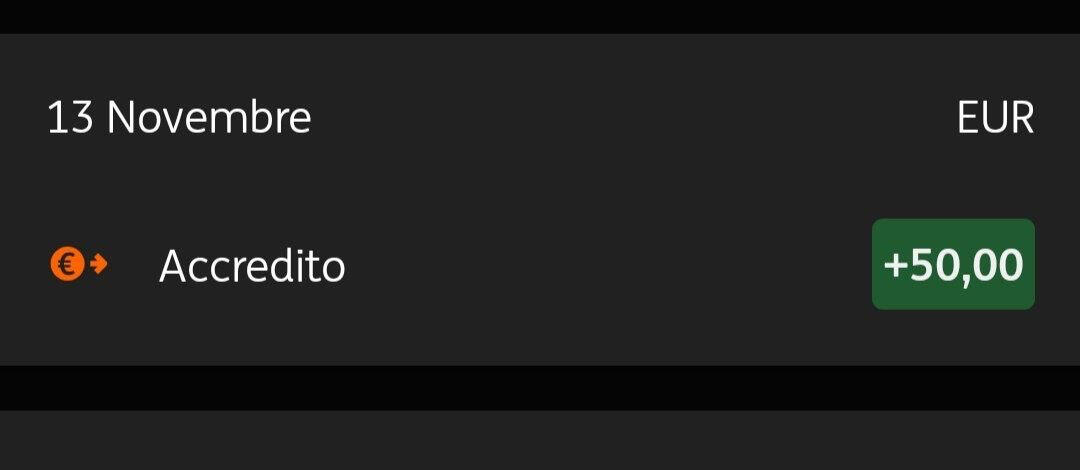The width and height of the screenshot is (1080, 470).
Task: Click the dark panel below the transaction
Action: (540, 440)
